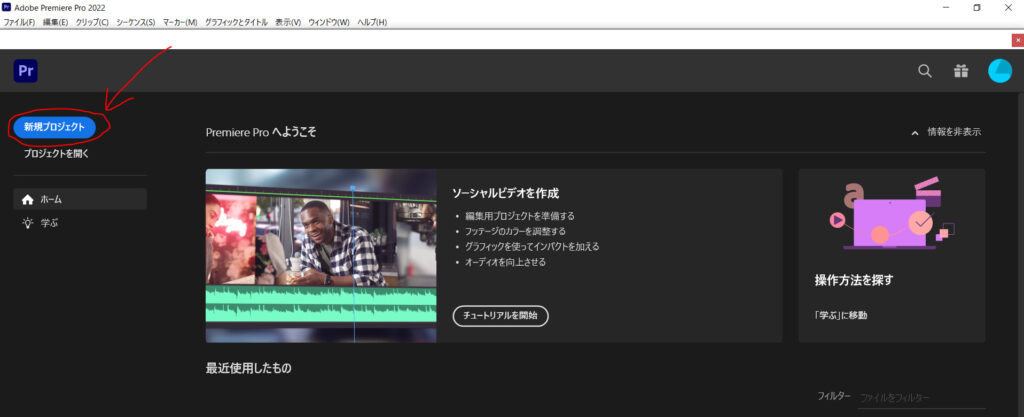Select the ホーム sidebar item
This screenshot has height=417, width=1024.
click(80, 199)
